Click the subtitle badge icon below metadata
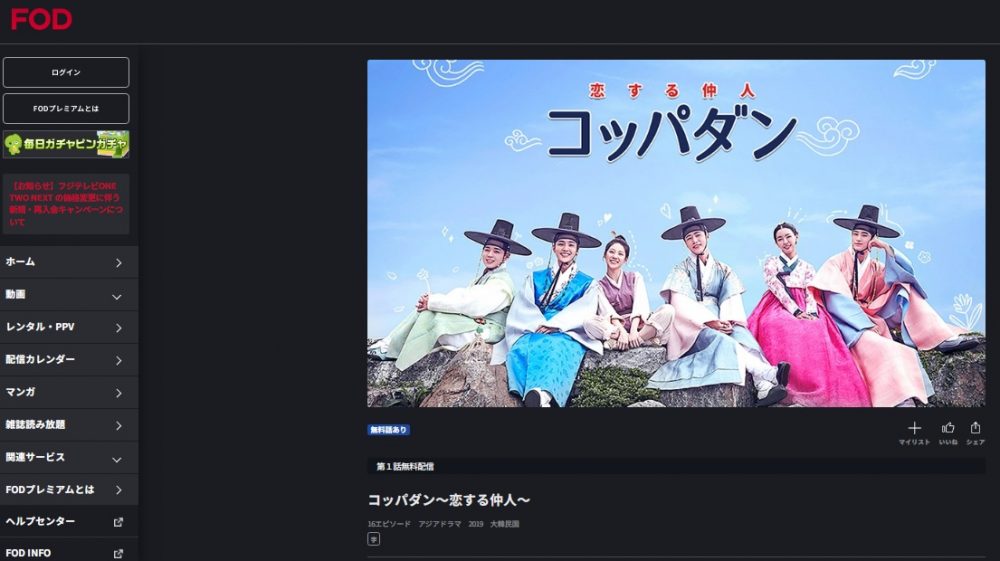 374,539
